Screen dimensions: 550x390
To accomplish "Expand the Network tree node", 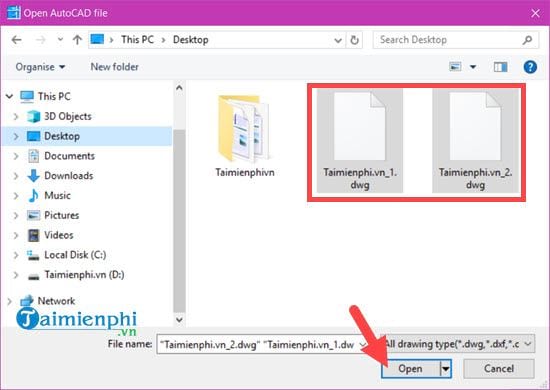I will 9,301.
